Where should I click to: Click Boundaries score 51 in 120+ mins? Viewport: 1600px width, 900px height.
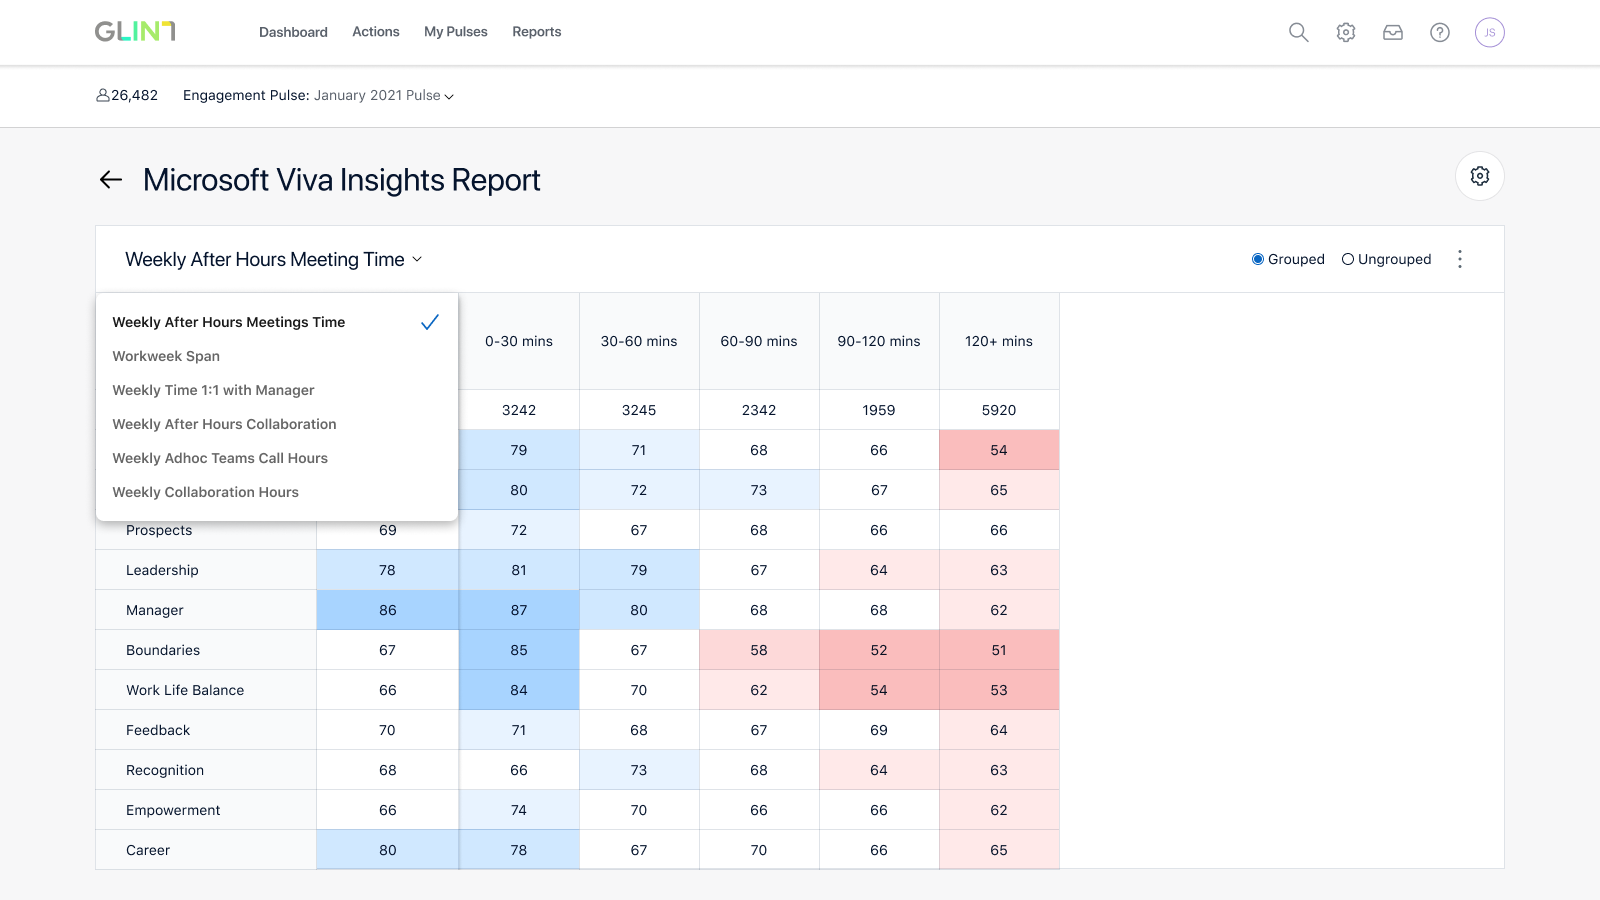pos(999,650)
